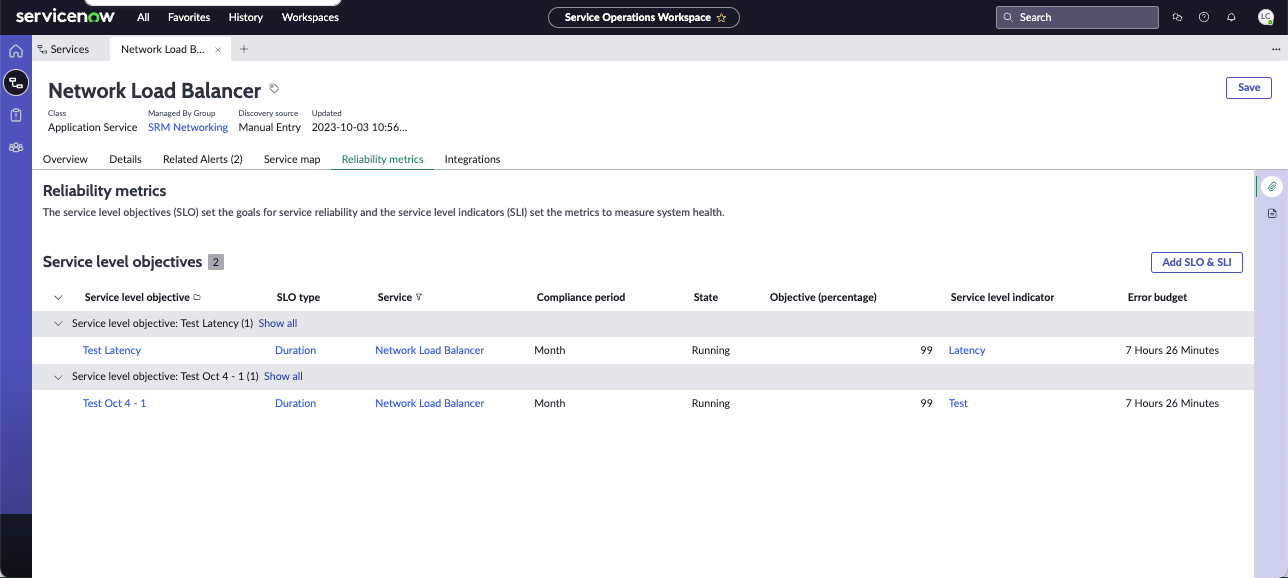Open the attachments paperclip icon in right panel

click(x=1272, y=187)
